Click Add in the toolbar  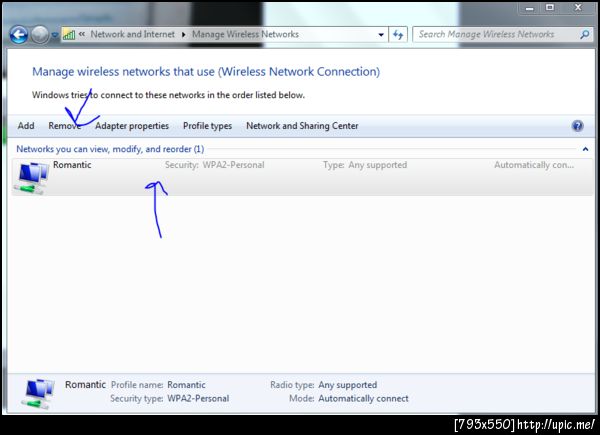tap(26, 126)
